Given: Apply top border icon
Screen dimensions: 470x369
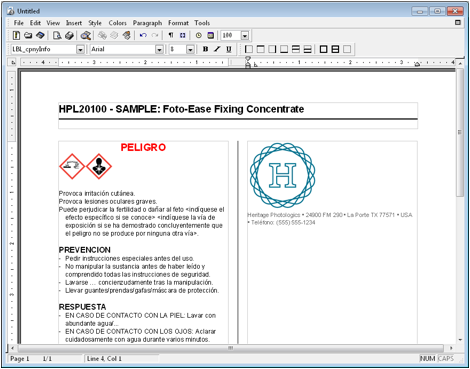Looking at the screenshot, I should pyautogui.click(x=261, y=49).
